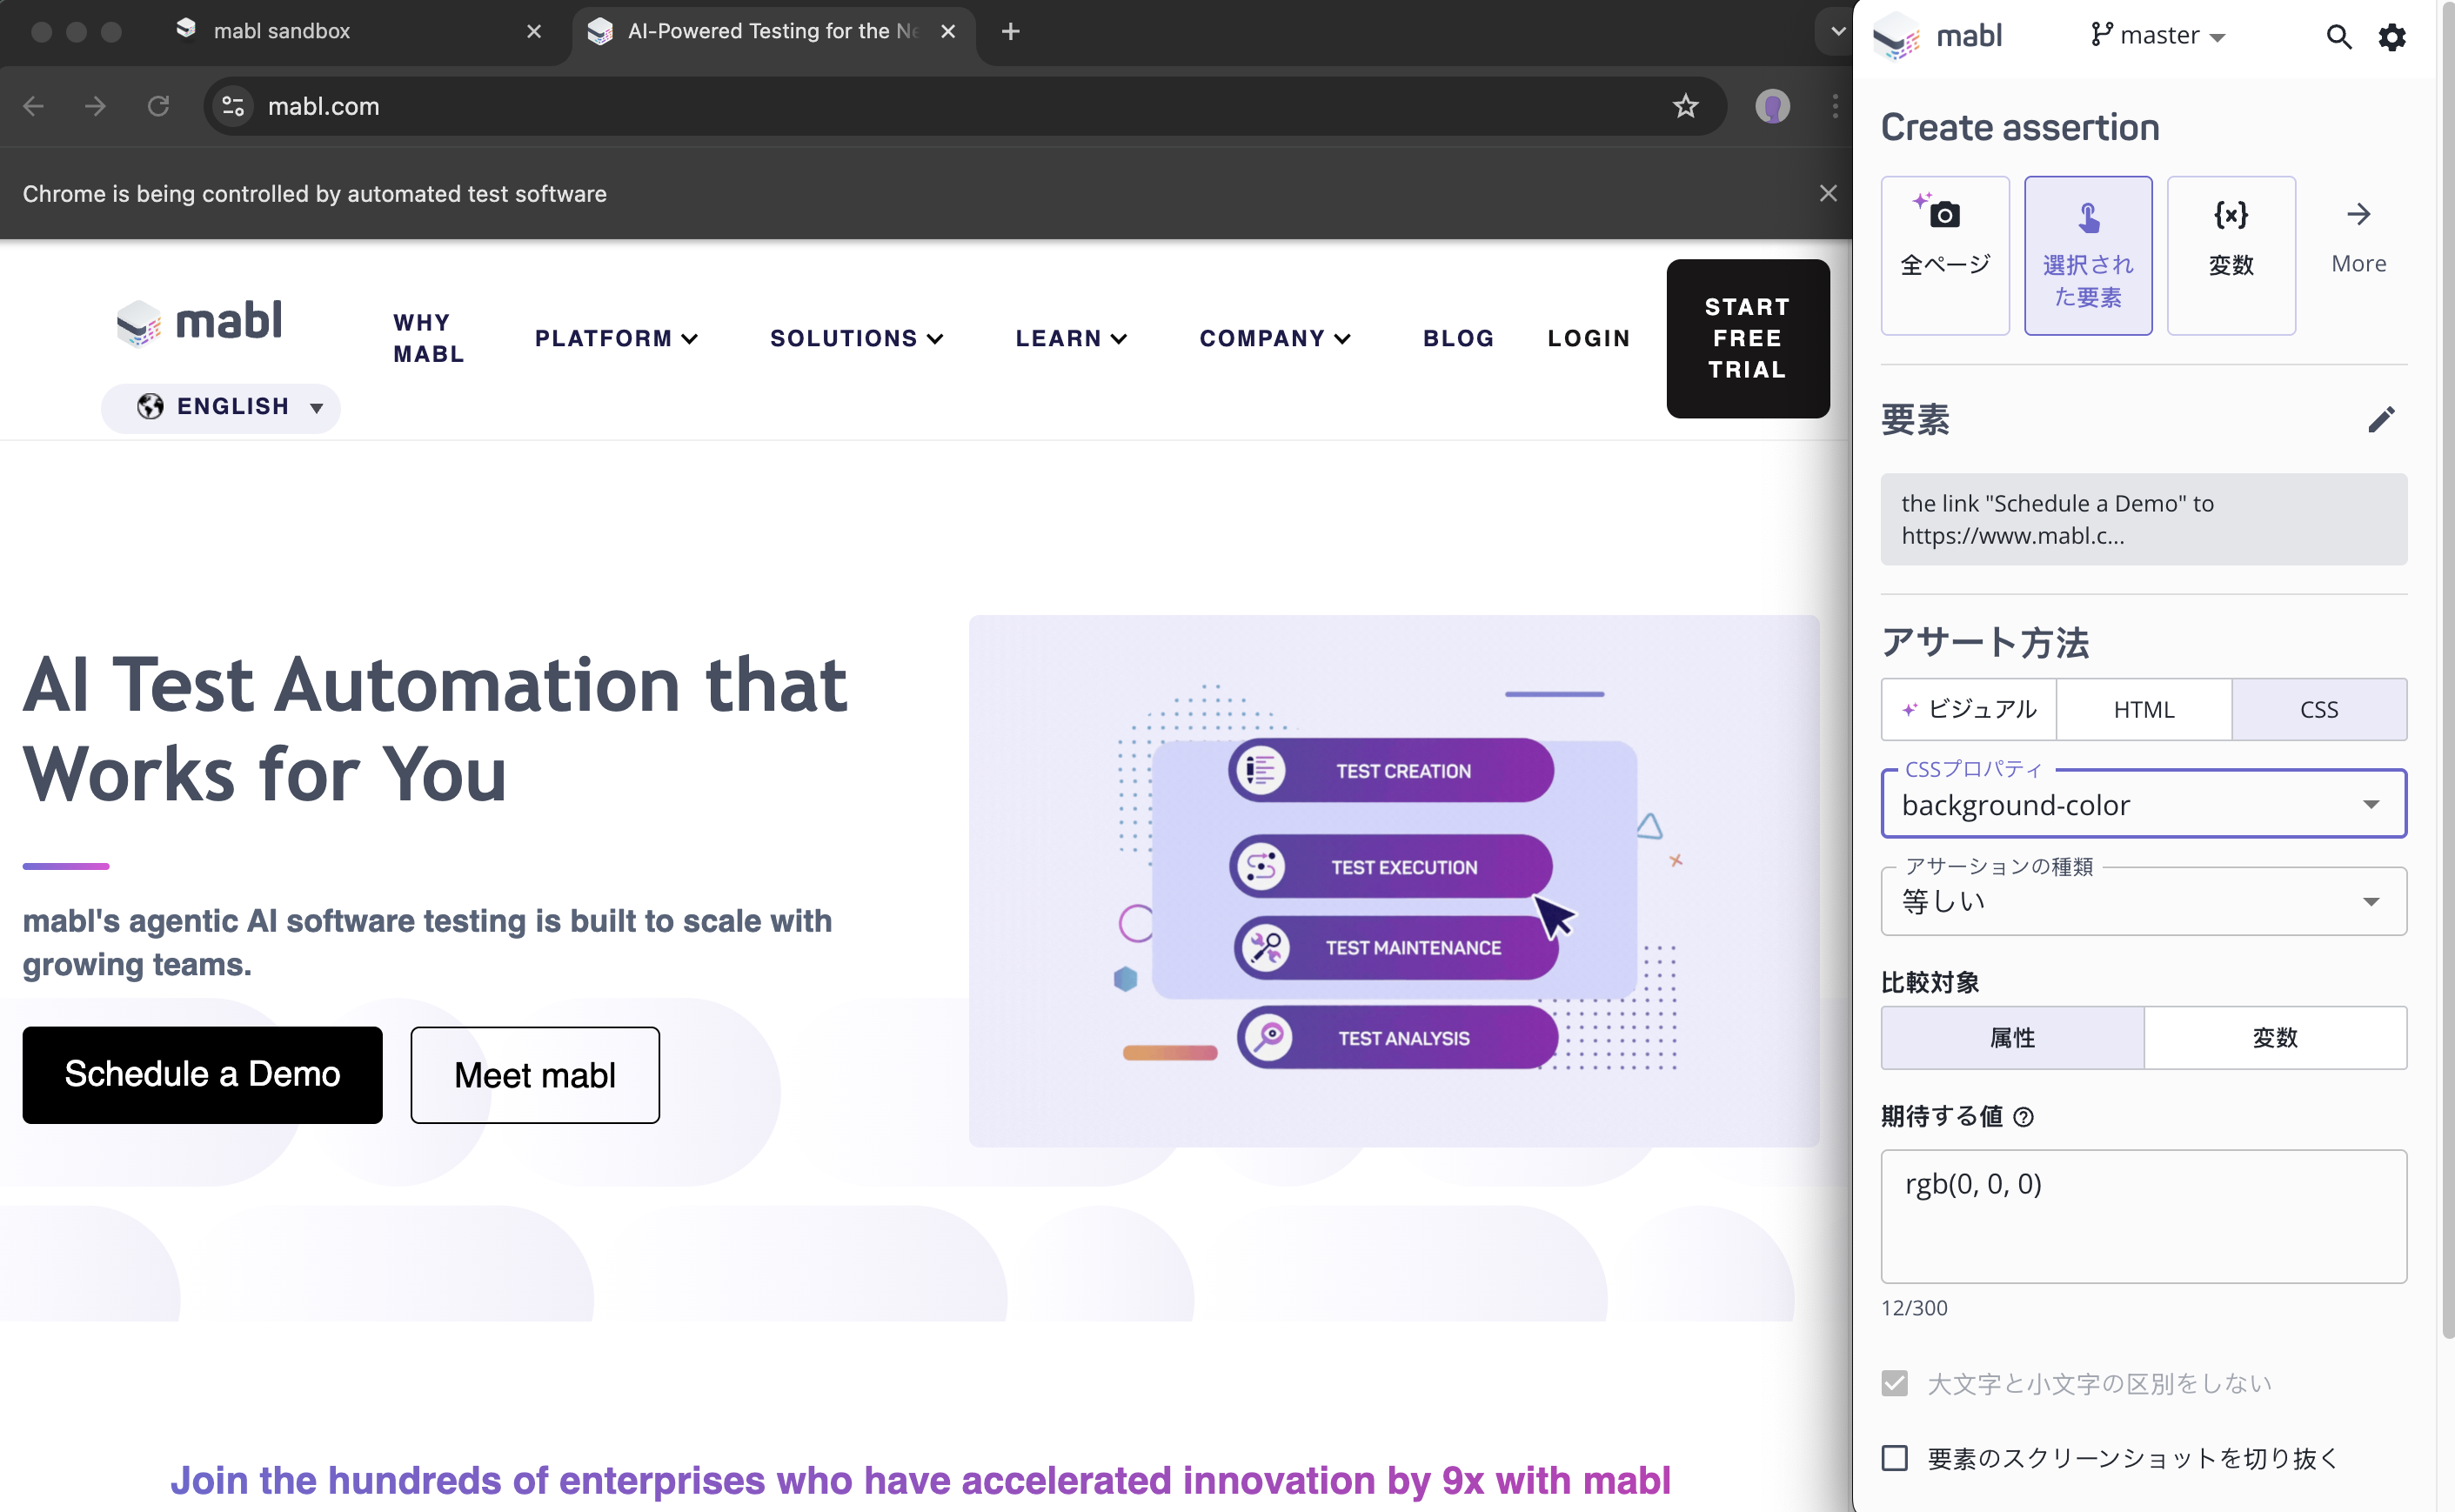
Task: Click the Schedule a Demo button
Action: 202,1074
